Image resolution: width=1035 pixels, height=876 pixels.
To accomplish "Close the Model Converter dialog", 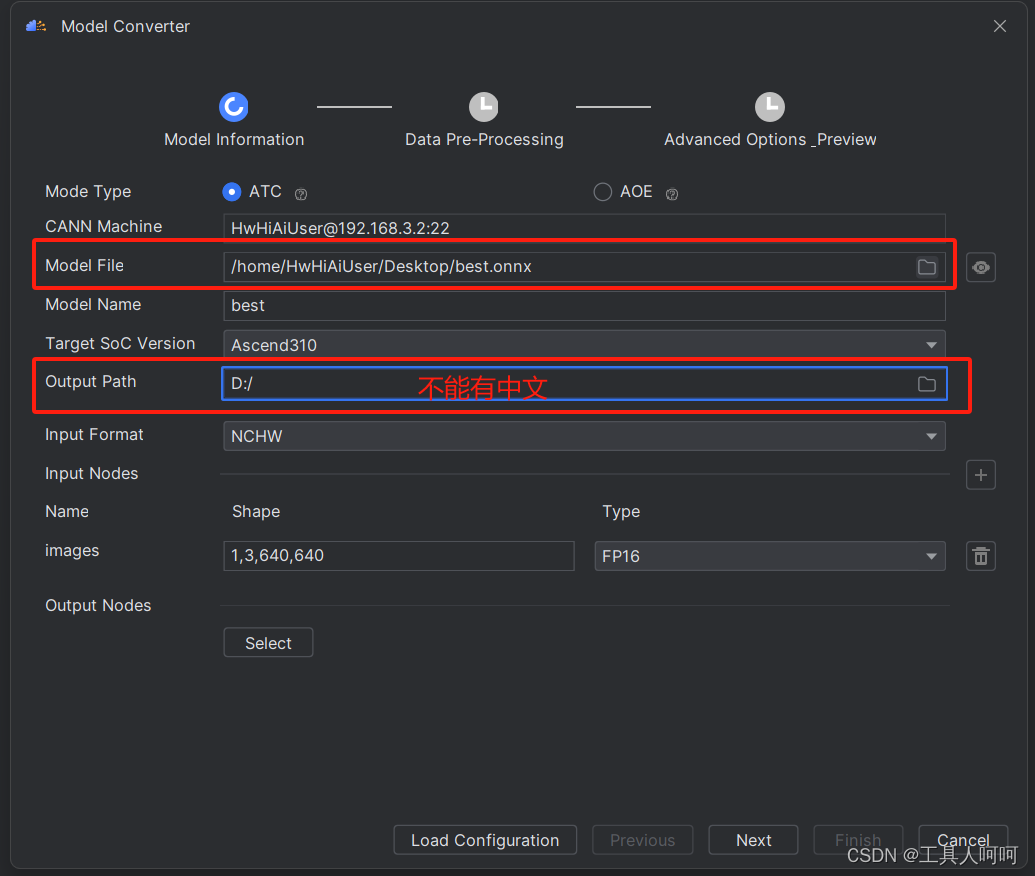I will coord(1000,26).
